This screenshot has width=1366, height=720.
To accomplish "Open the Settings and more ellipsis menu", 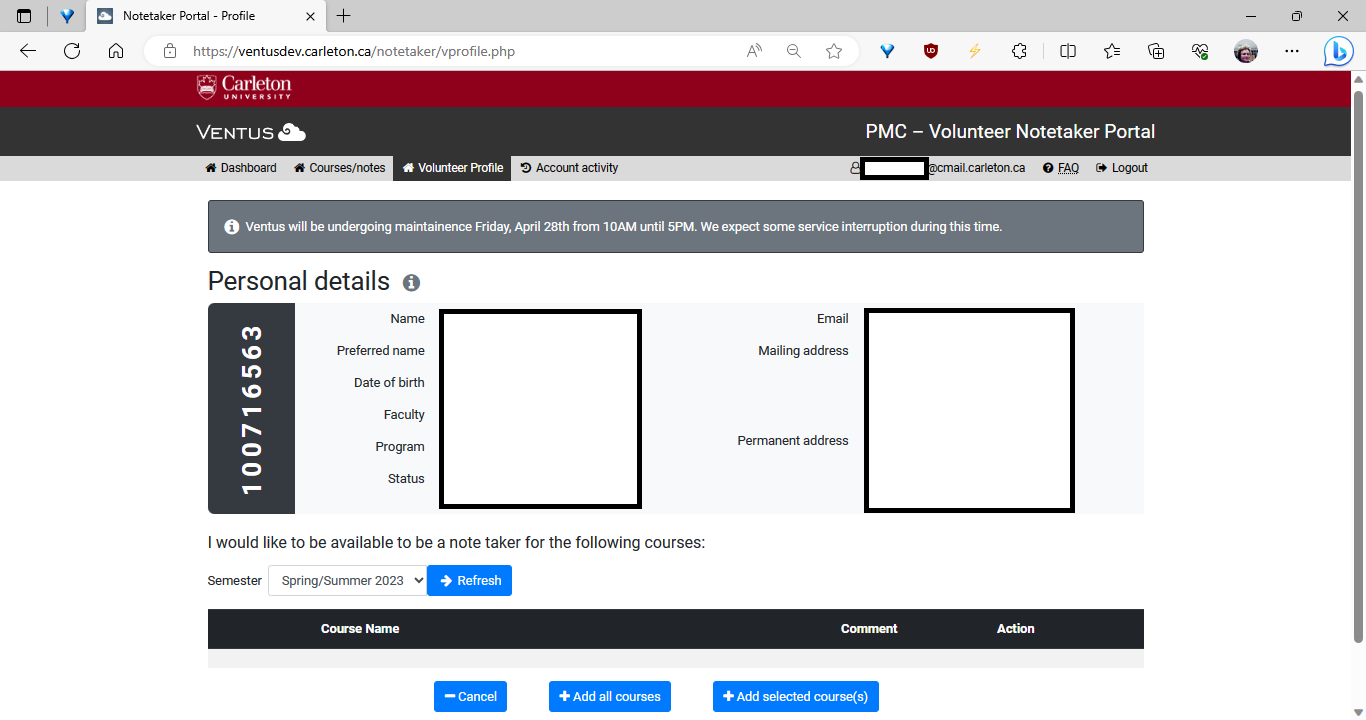I will point(1292,51).
